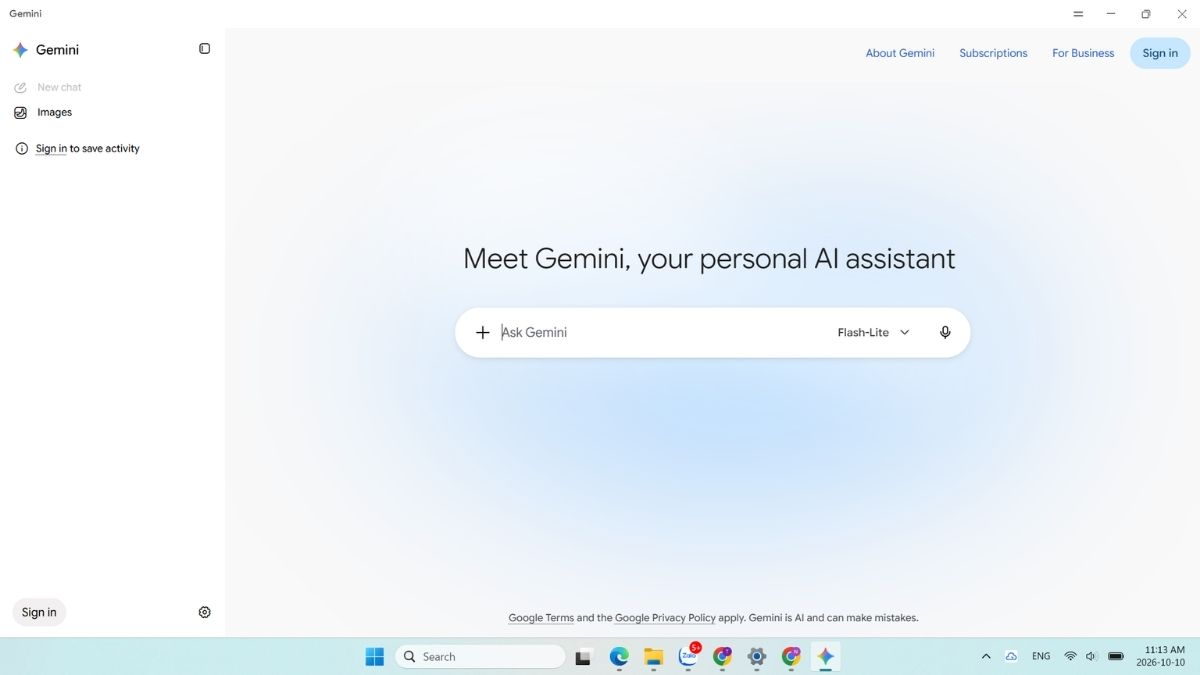Click the Images icon in the sidebar
This screenshot has width=1200, height=675.
(x=20, y=113)
